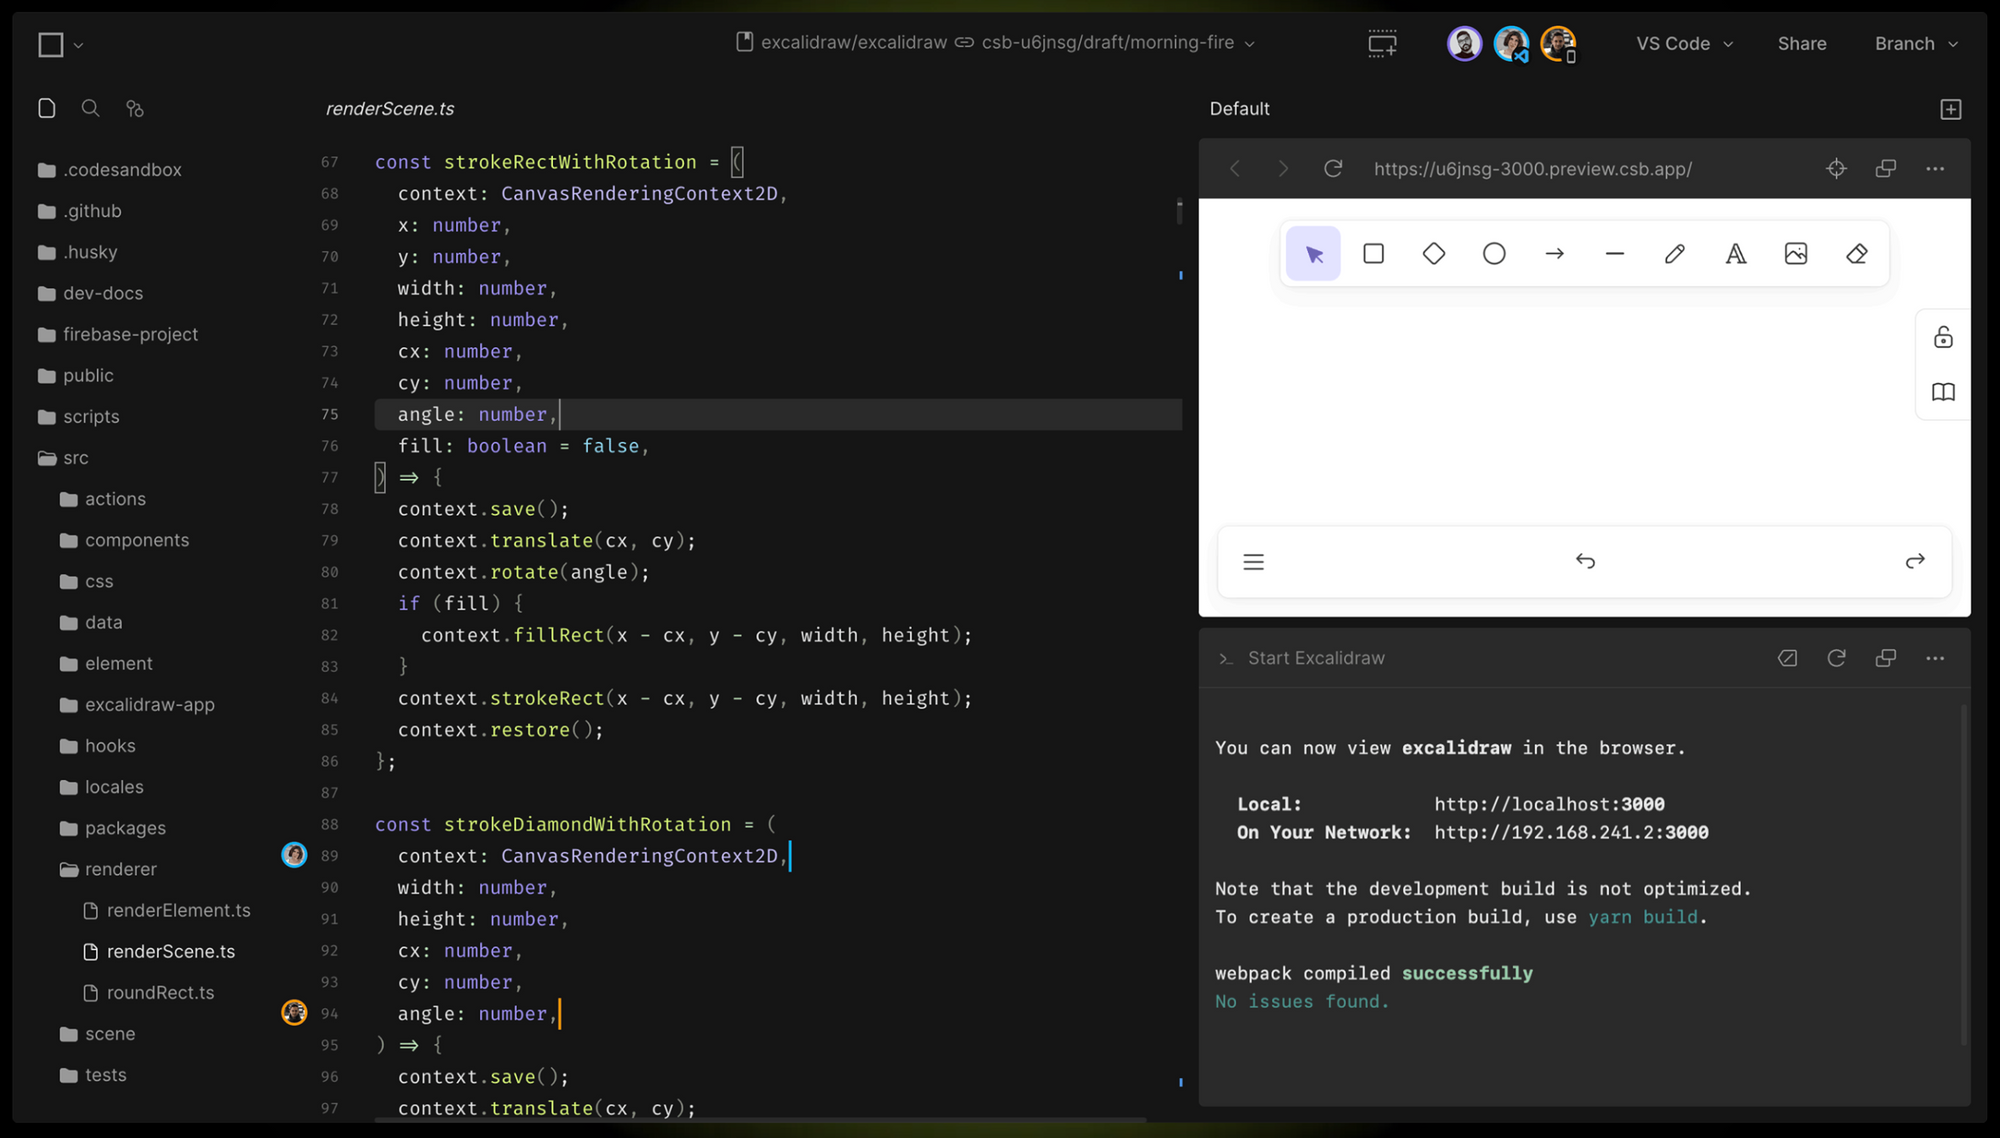Viewport: 2000px width, 1138px height.
Task: Select the image insert tool
Action: (x=1795, y=254)
